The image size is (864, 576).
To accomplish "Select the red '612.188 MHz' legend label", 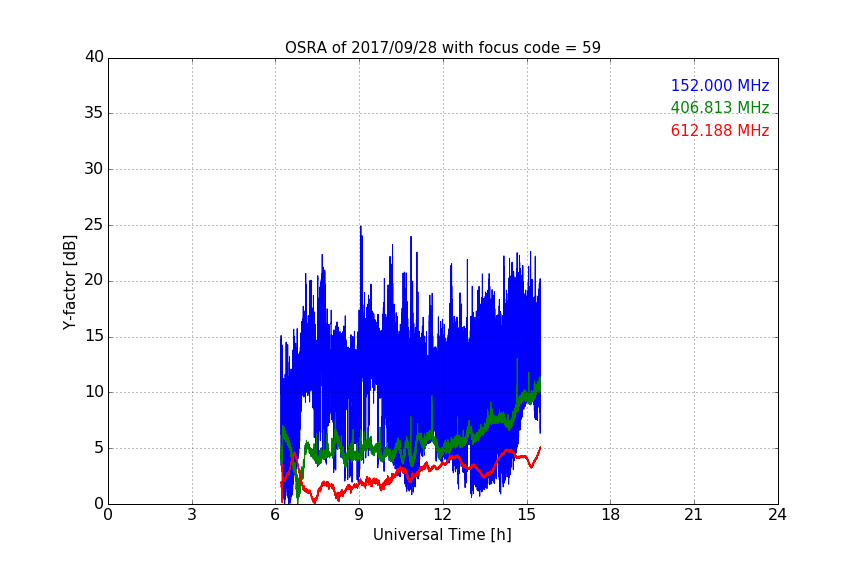I will pyautogui.click(x=720, y=130).
